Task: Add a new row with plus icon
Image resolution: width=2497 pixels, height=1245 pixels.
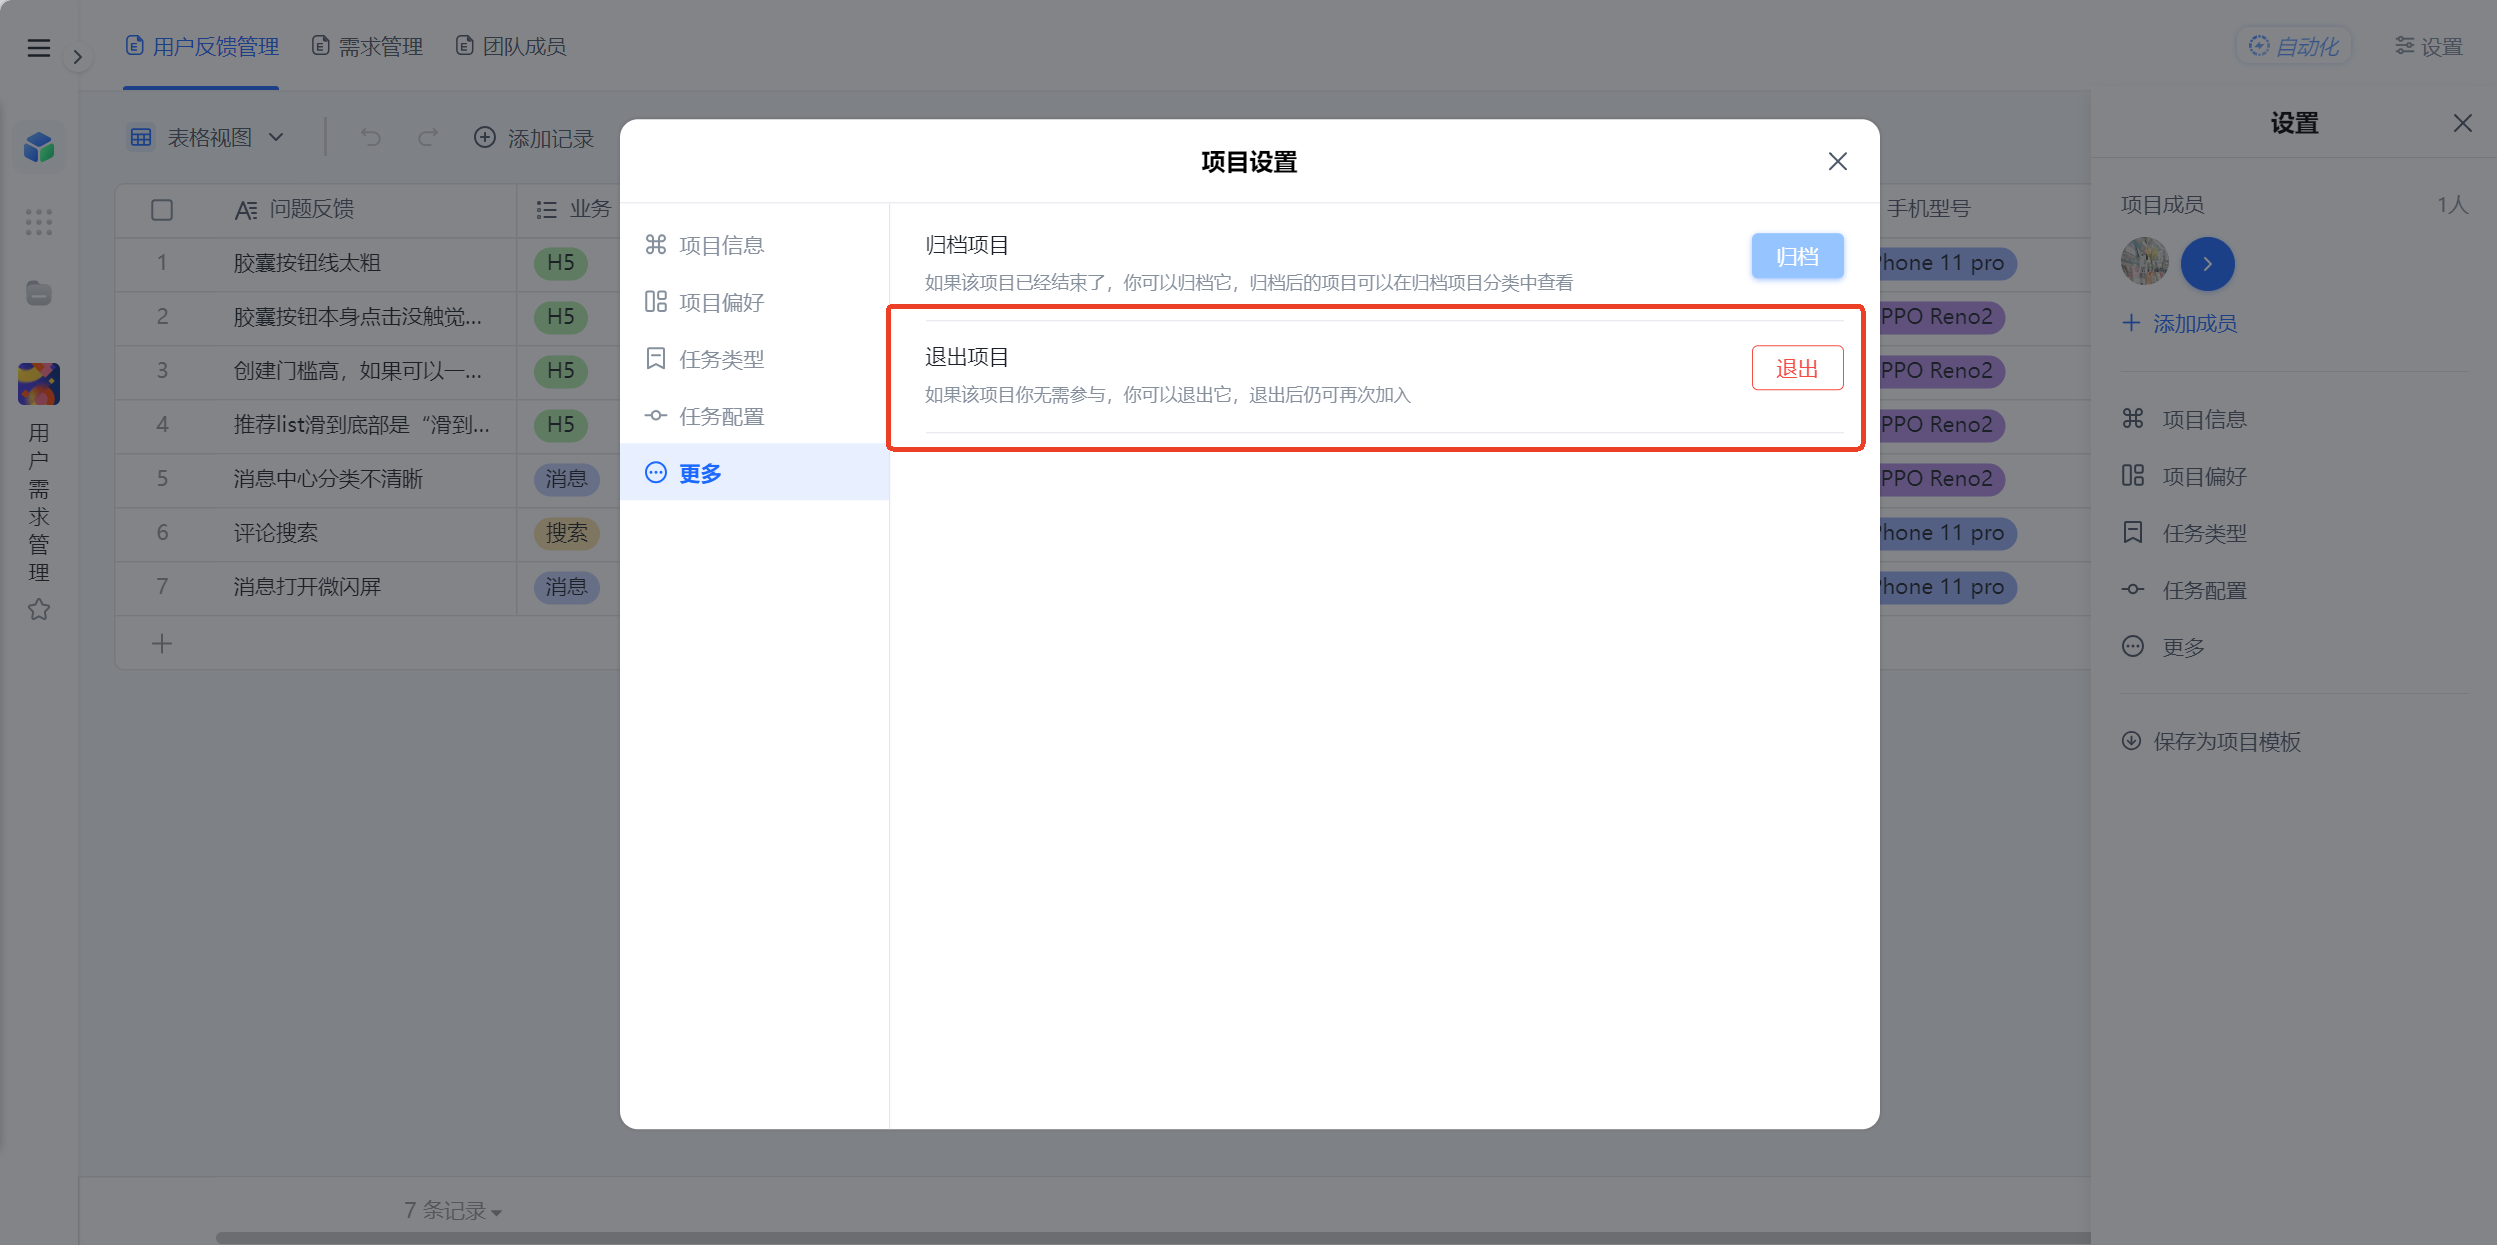Action: [162, 643]
